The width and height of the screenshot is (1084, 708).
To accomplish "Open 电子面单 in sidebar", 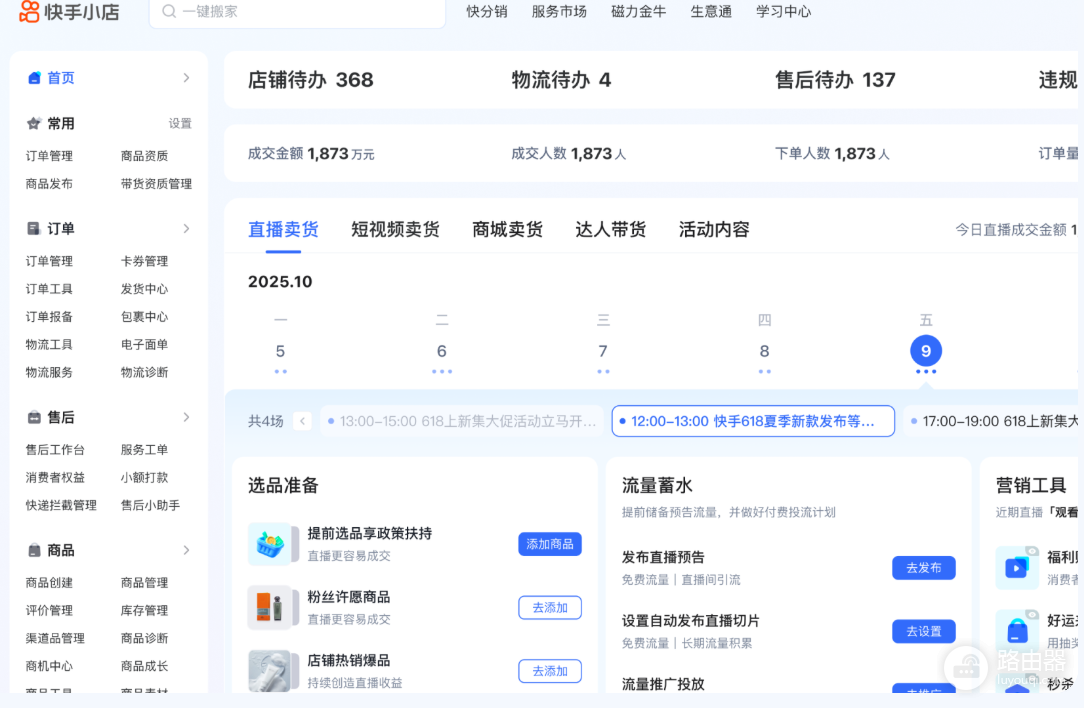I will pos(144,344).
